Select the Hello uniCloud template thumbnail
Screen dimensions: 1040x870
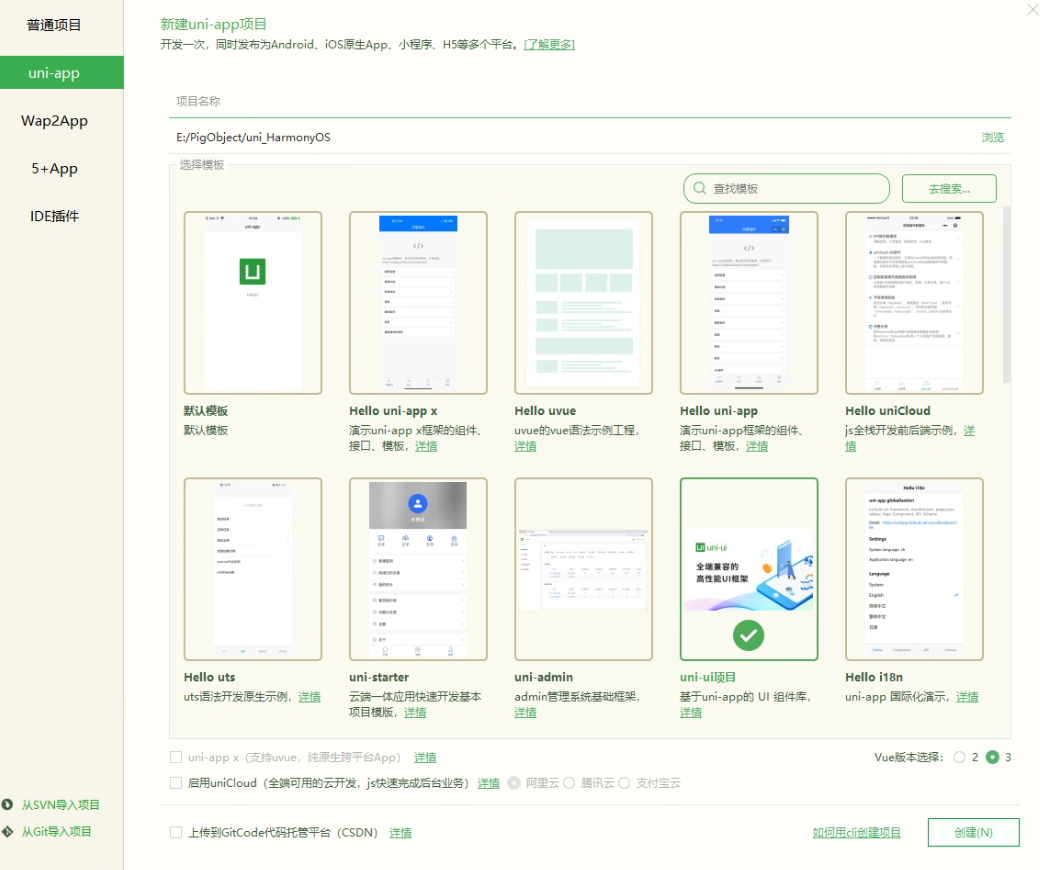[914, 303]
